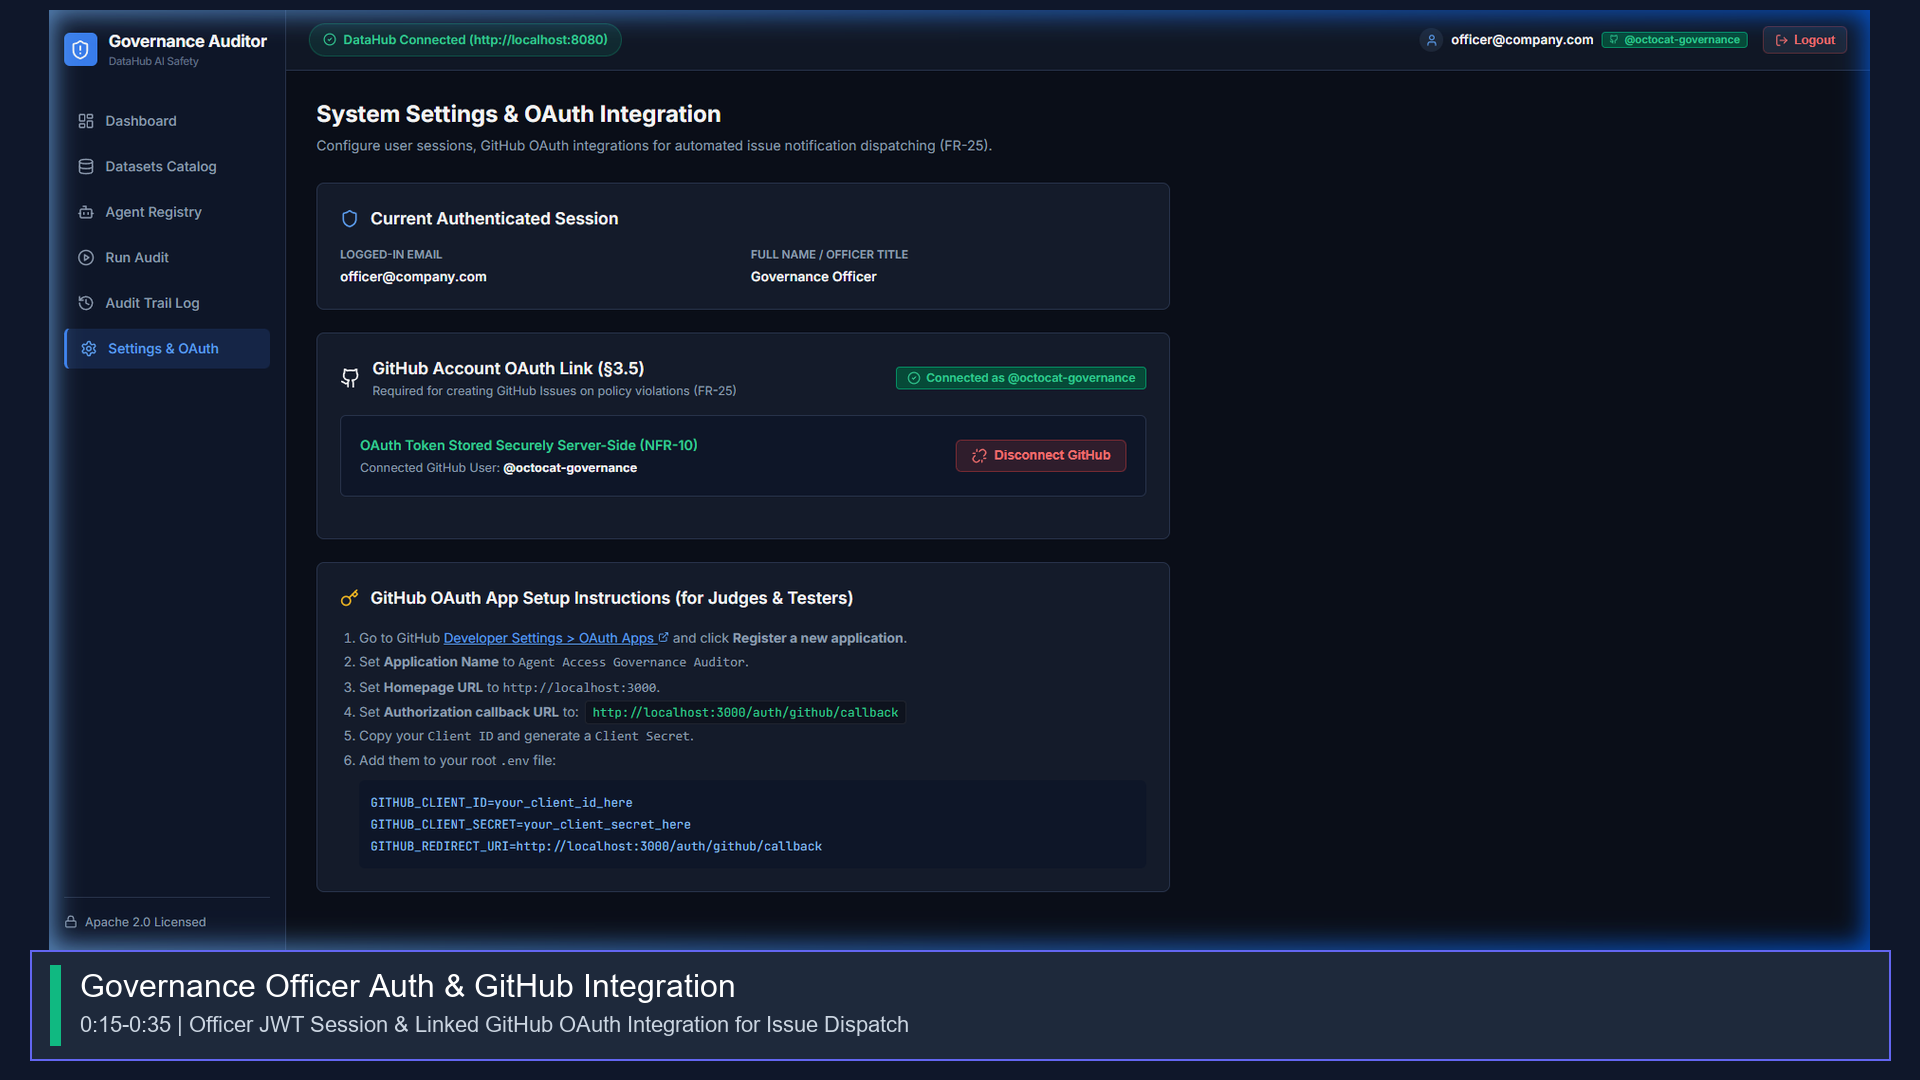
Task: Click the Governance Officer title value
Action: coord(813,277)
